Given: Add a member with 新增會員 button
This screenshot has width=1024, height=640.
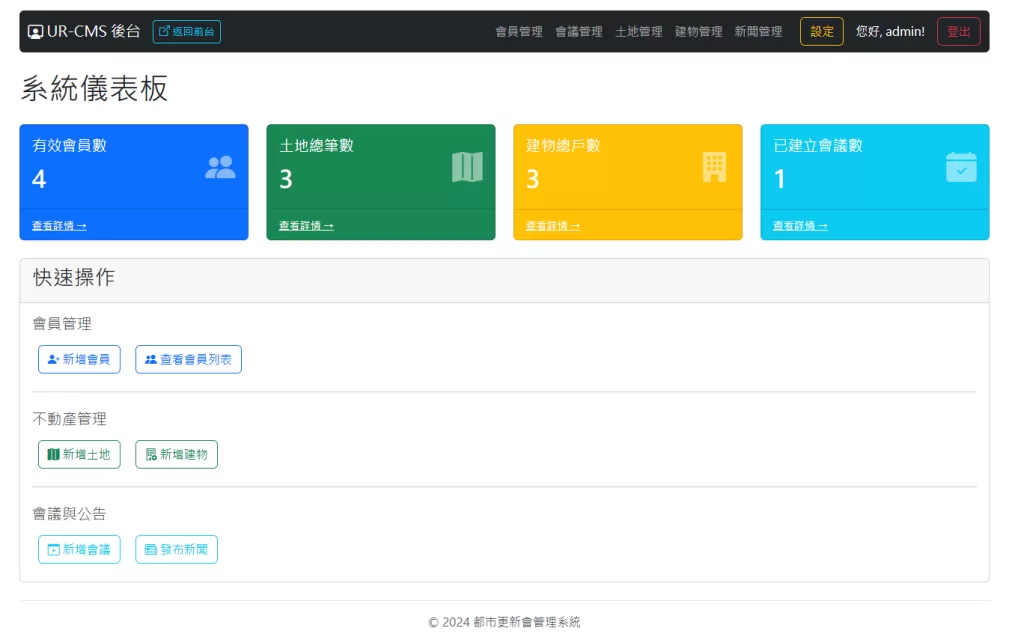Looking at the screenshot, I should pos(79,359).
